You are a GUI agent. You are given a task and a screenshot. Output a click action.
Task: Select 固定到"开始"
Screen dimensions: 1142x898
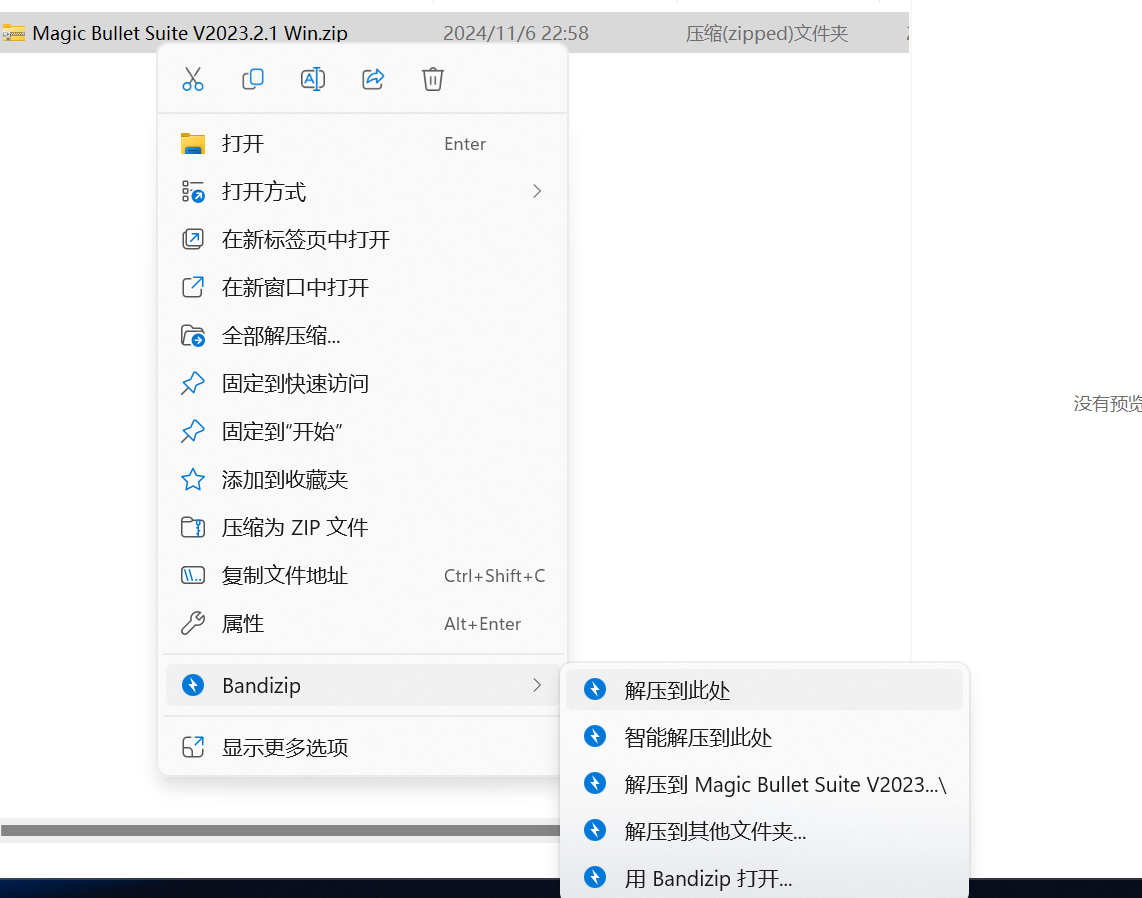[363, 431]
